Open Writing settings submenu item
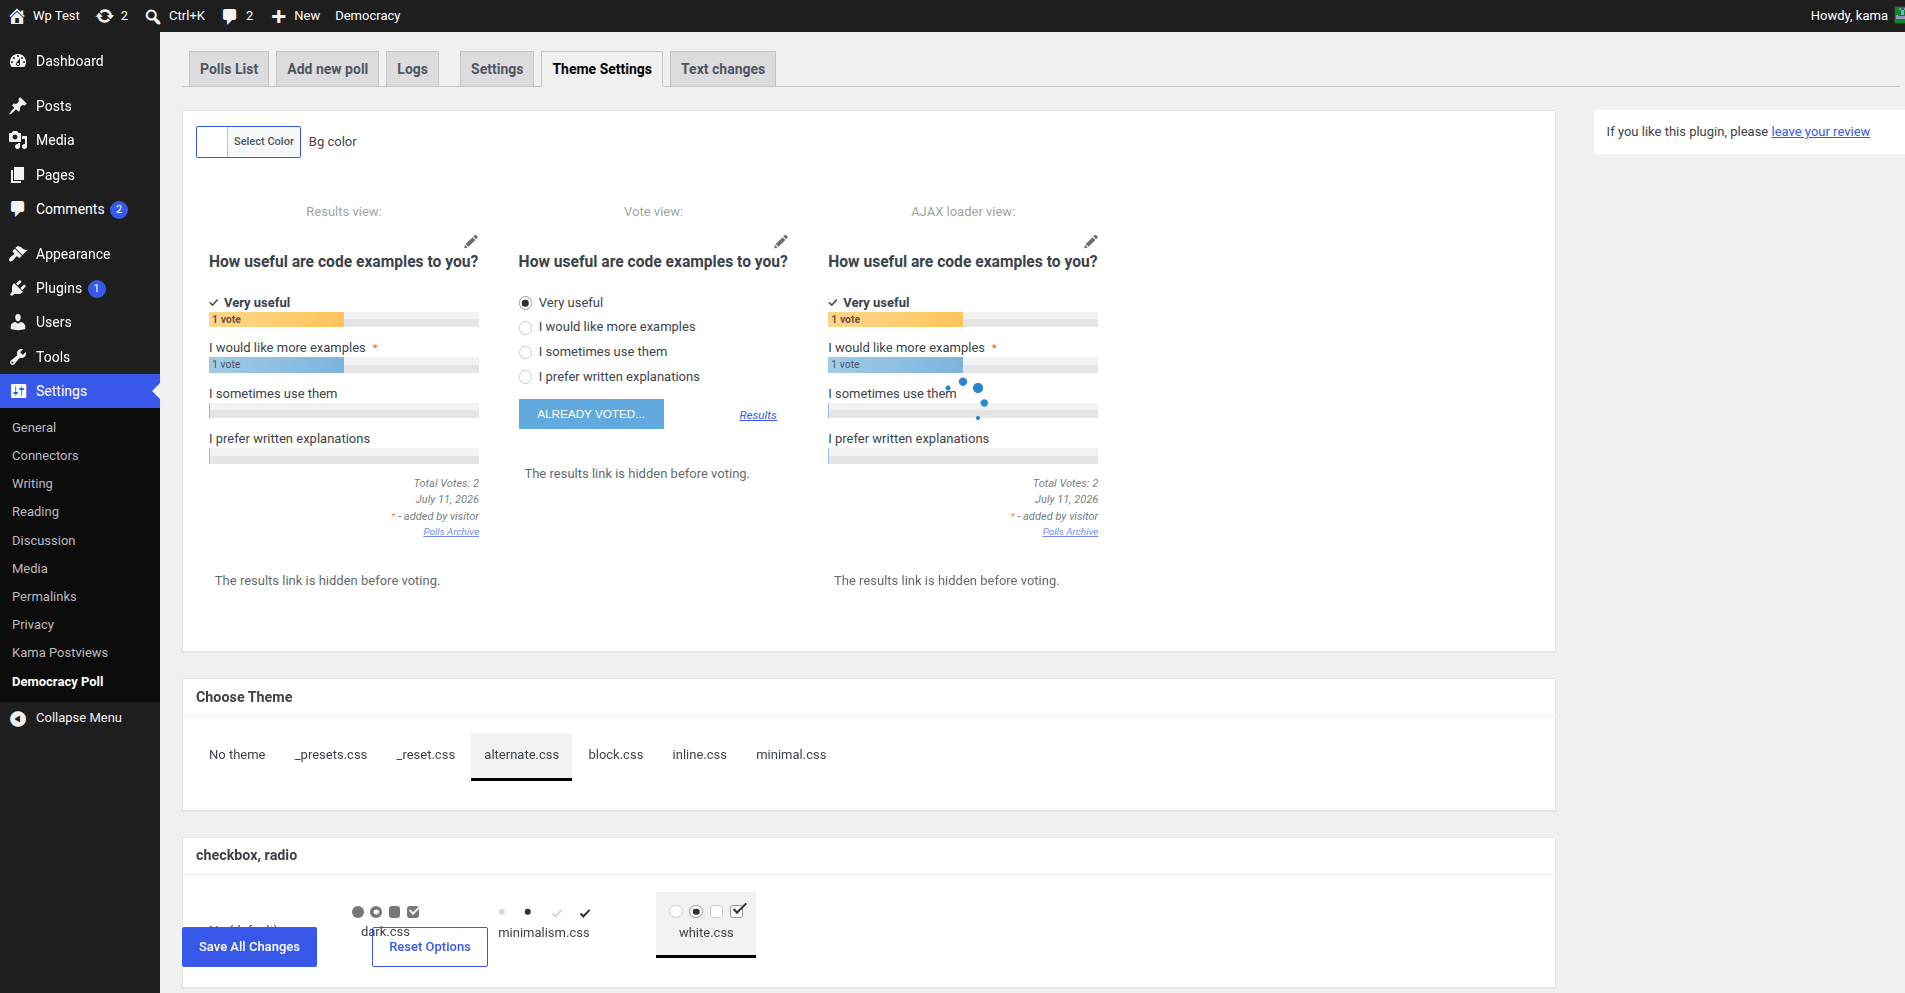This screenshot has height=993, width=1905. coord(32,484)
